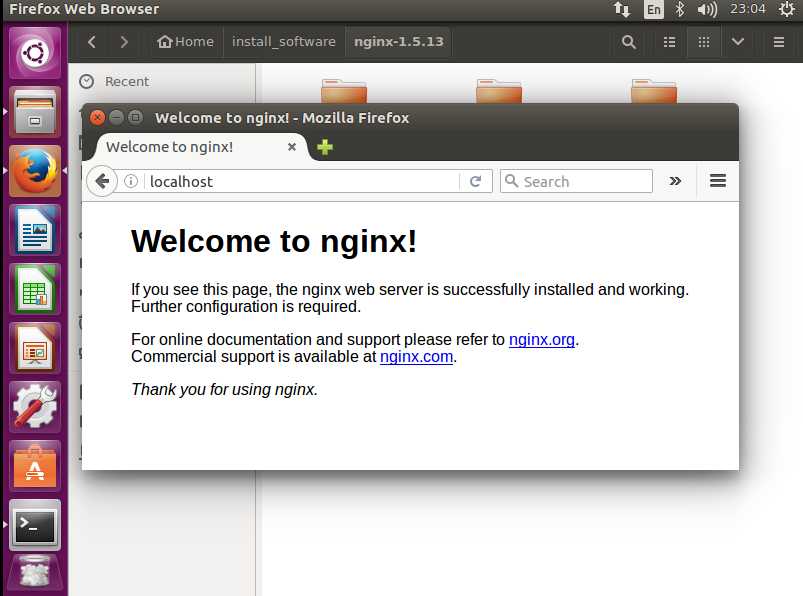Open third folder in Files window

coord(654,91)
